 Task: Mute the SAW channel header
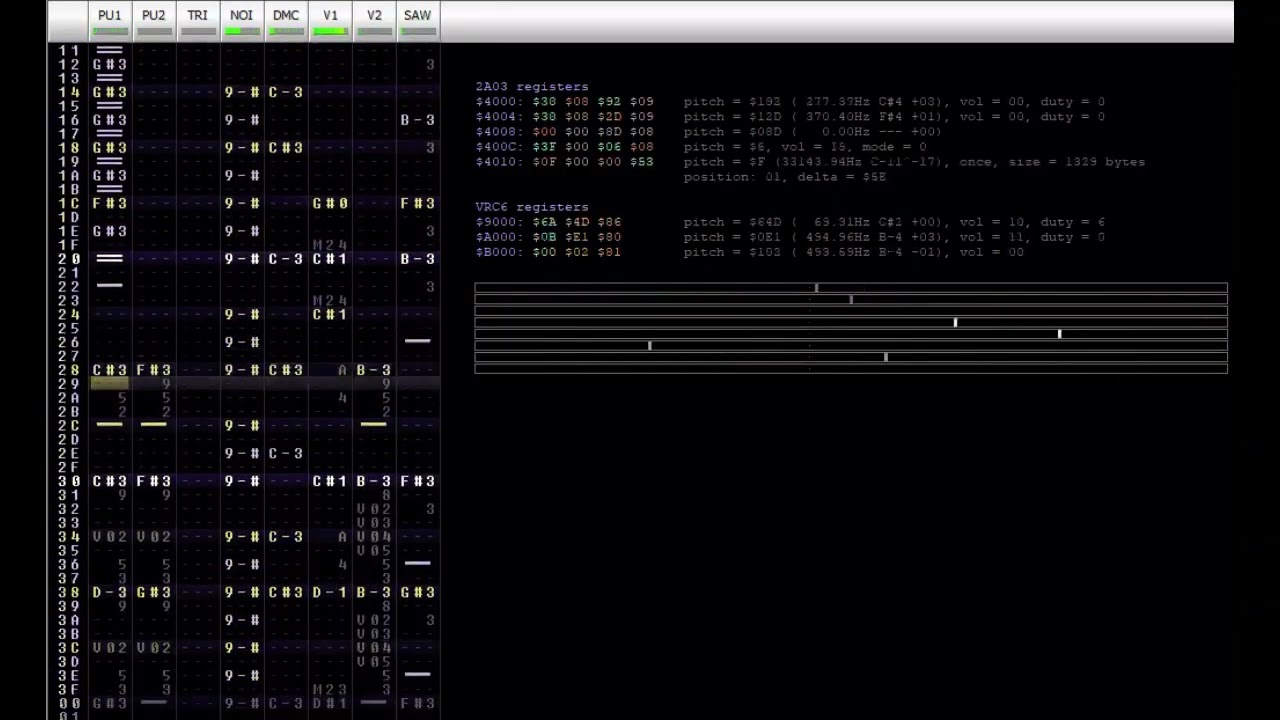tap(418, 20)
